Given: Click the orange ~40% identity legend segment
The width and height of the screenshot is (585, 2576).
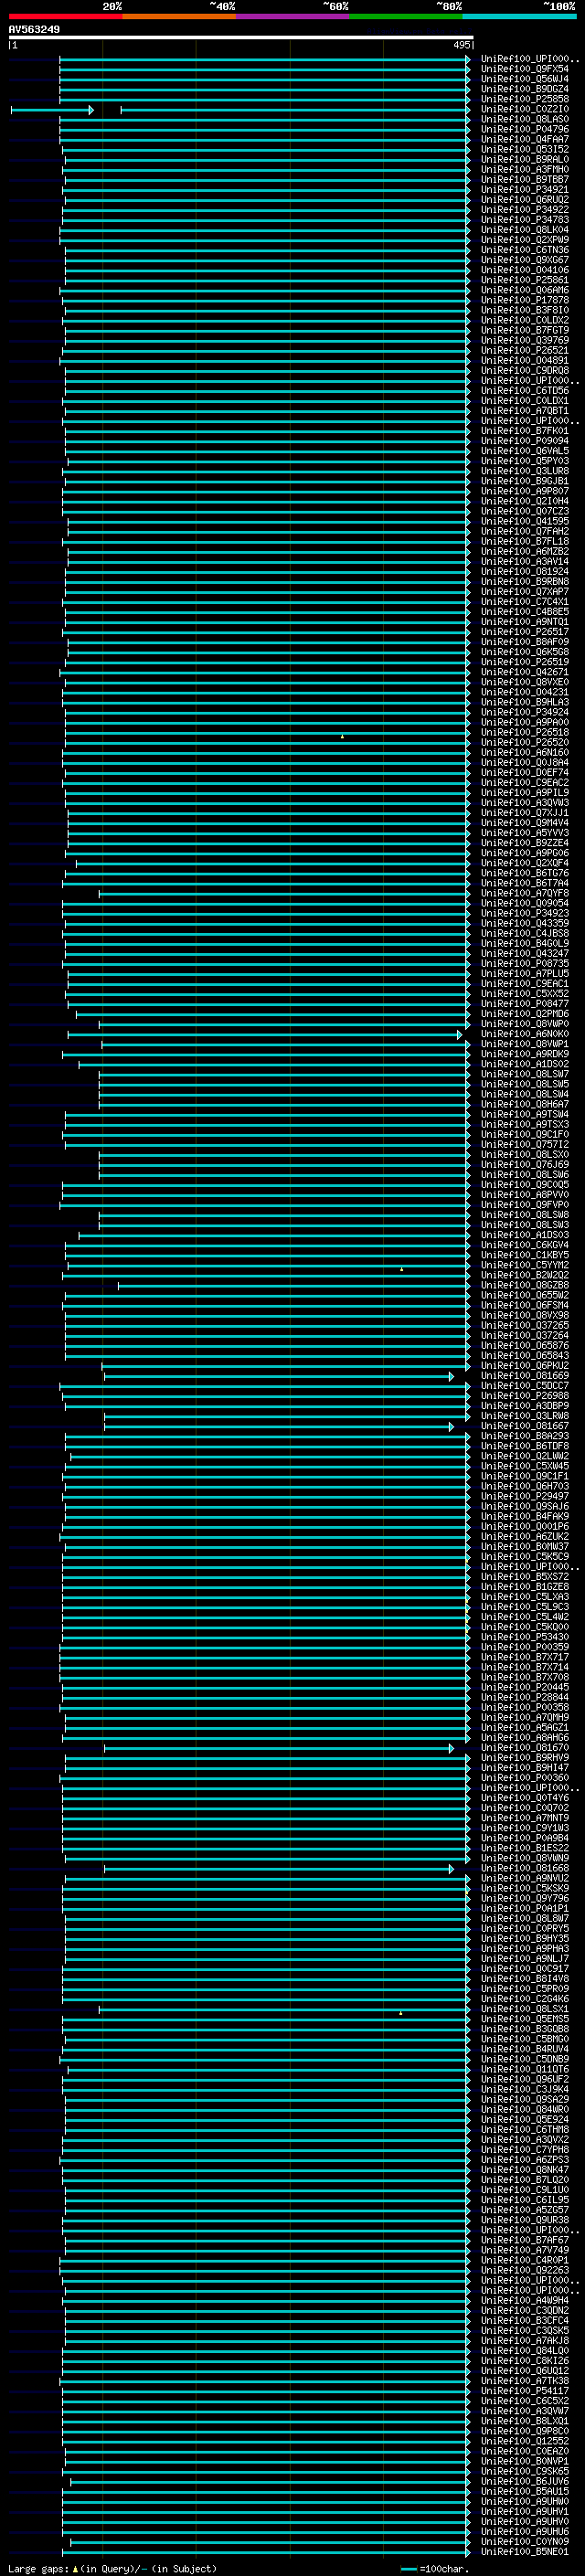Looking at the screenshot, I should (x=179, y=16).
